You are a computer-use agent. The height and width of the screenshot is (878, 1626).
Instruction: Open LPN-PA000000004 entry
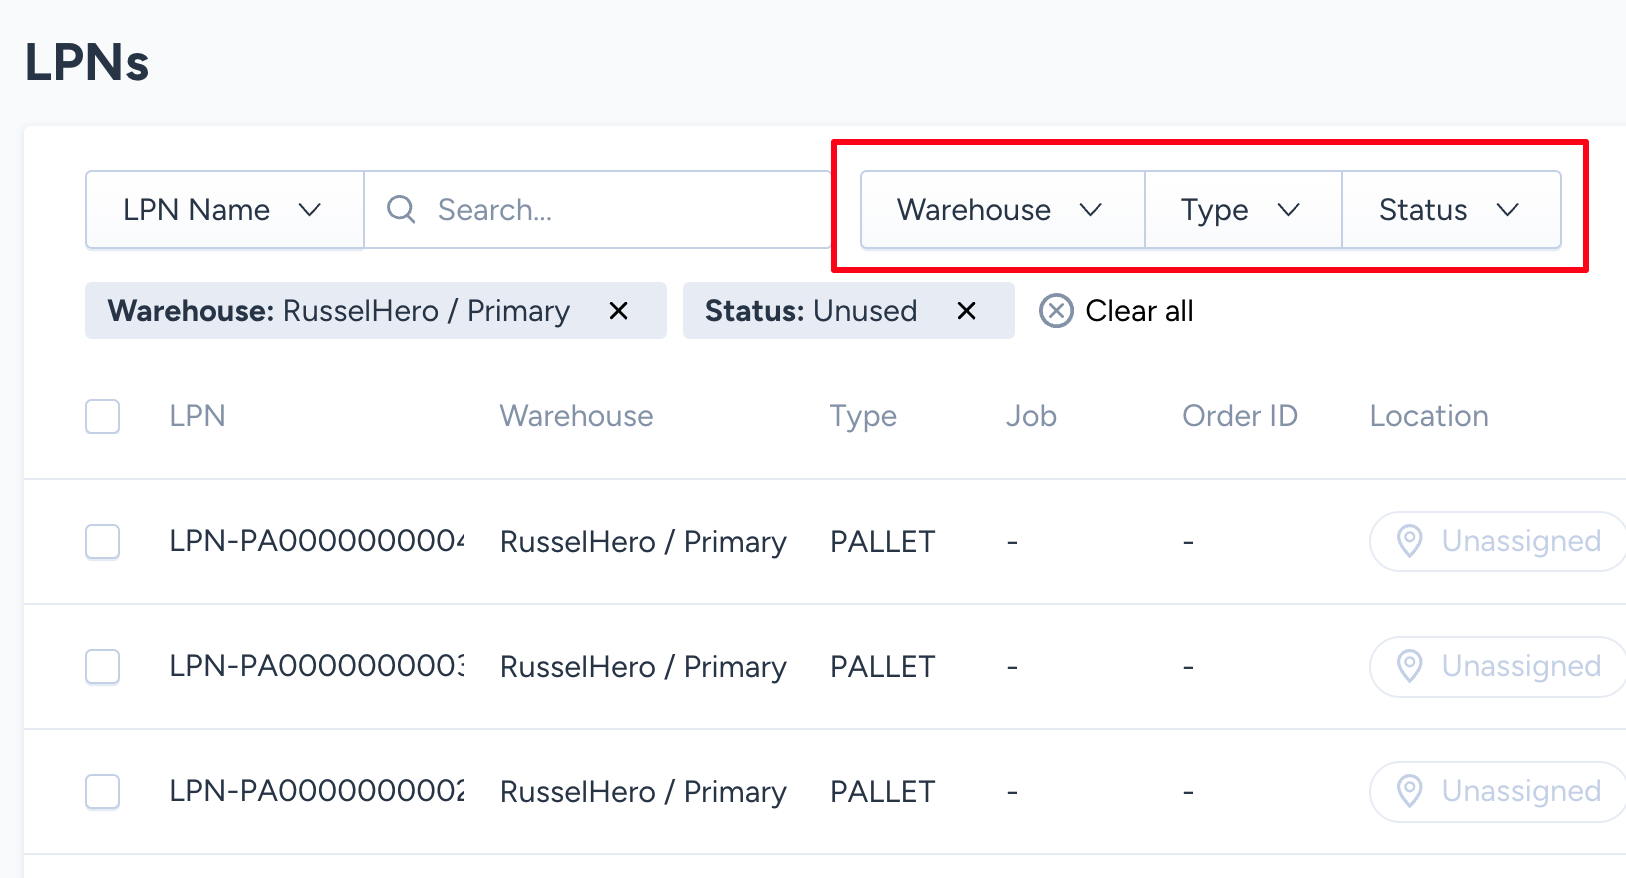tap(317, 541)
